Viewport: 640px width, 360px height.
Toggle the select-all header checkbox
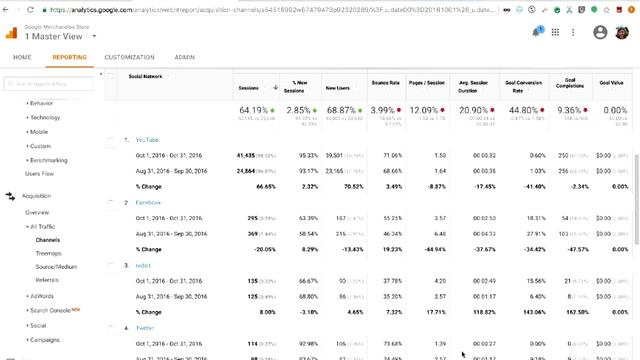[x=111, y=76]
